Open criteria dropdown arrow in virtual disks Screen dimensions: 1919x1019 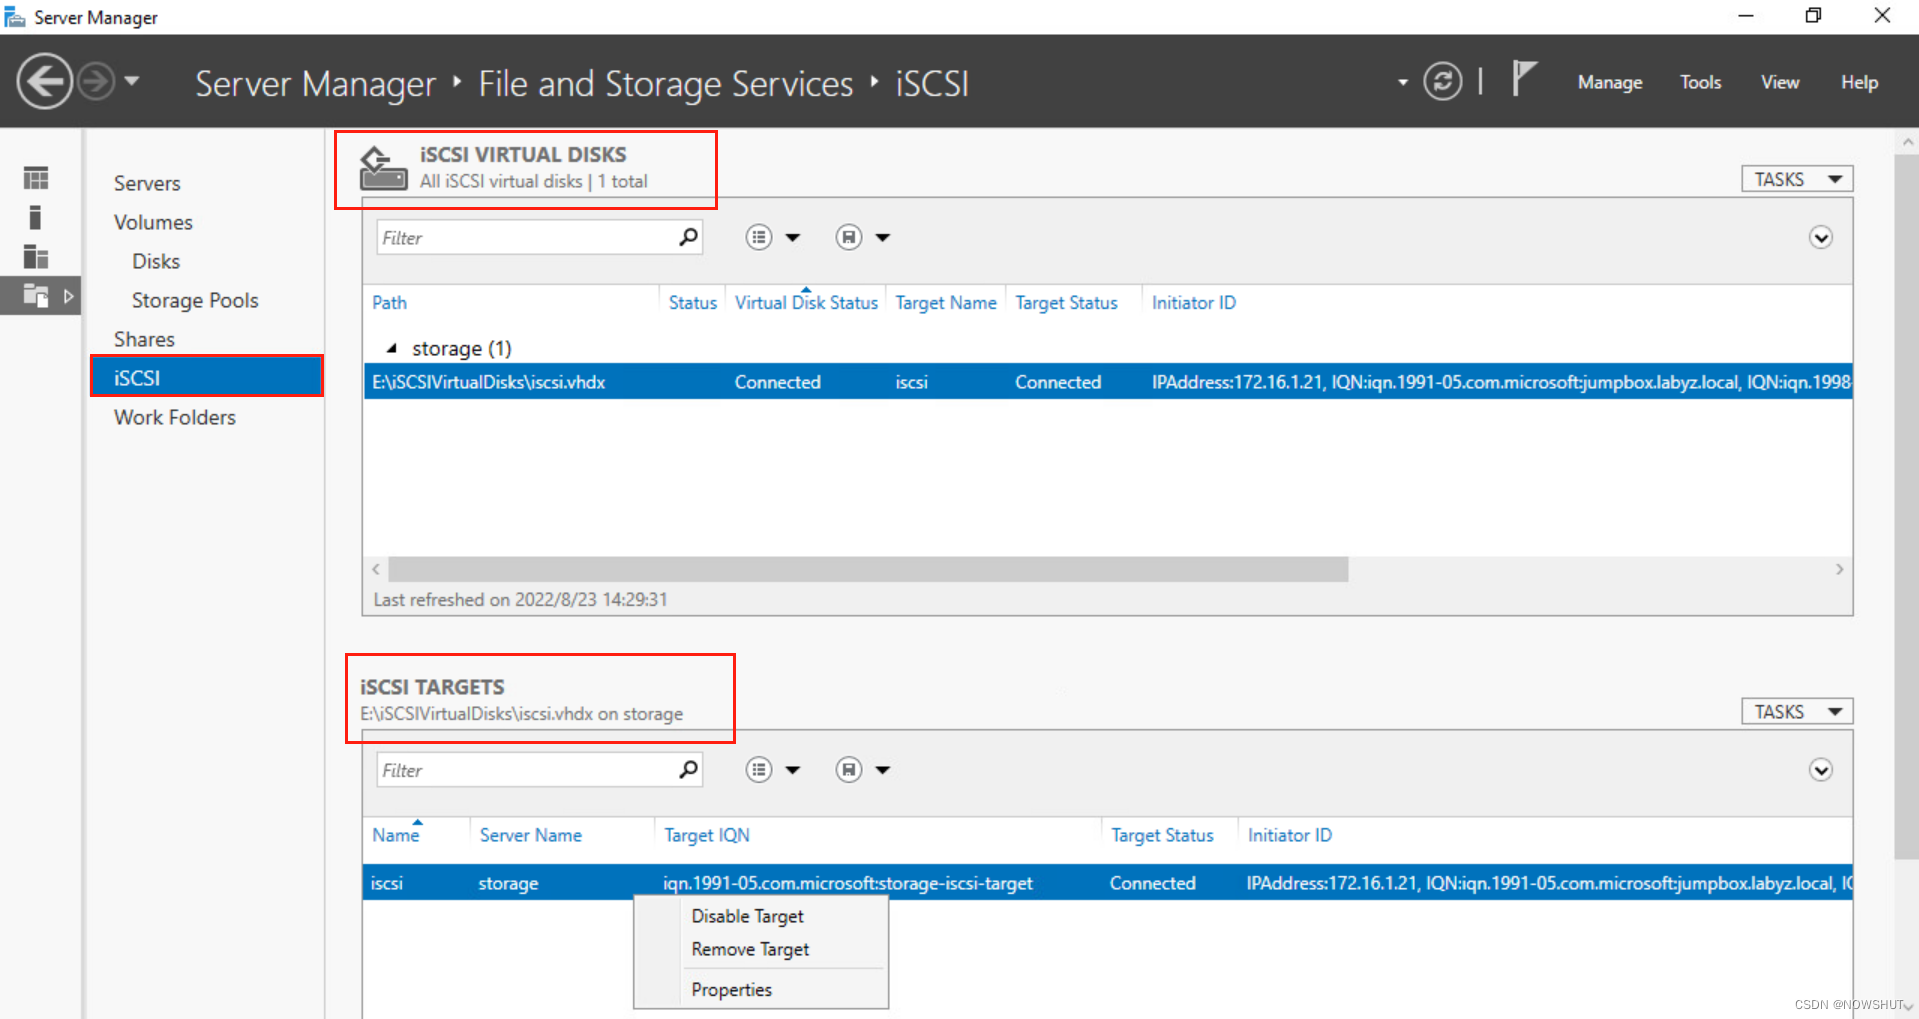(793, 238)
